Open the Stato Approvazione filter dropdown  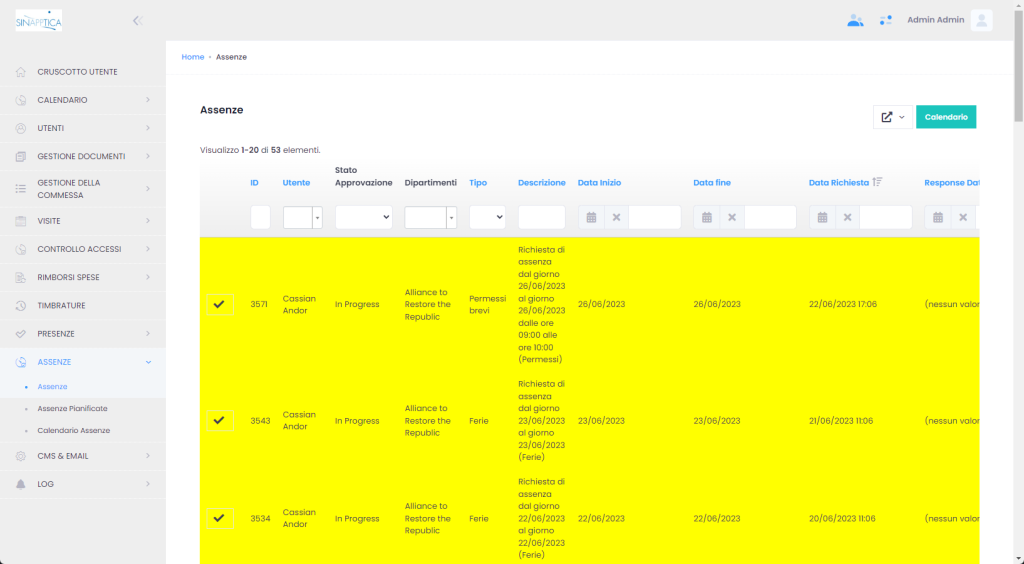[363, 217]
